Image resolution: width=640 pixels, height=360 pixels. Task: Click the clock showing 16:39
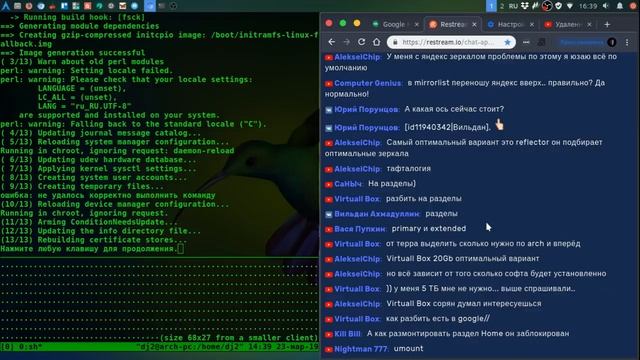tap(588, 6)
